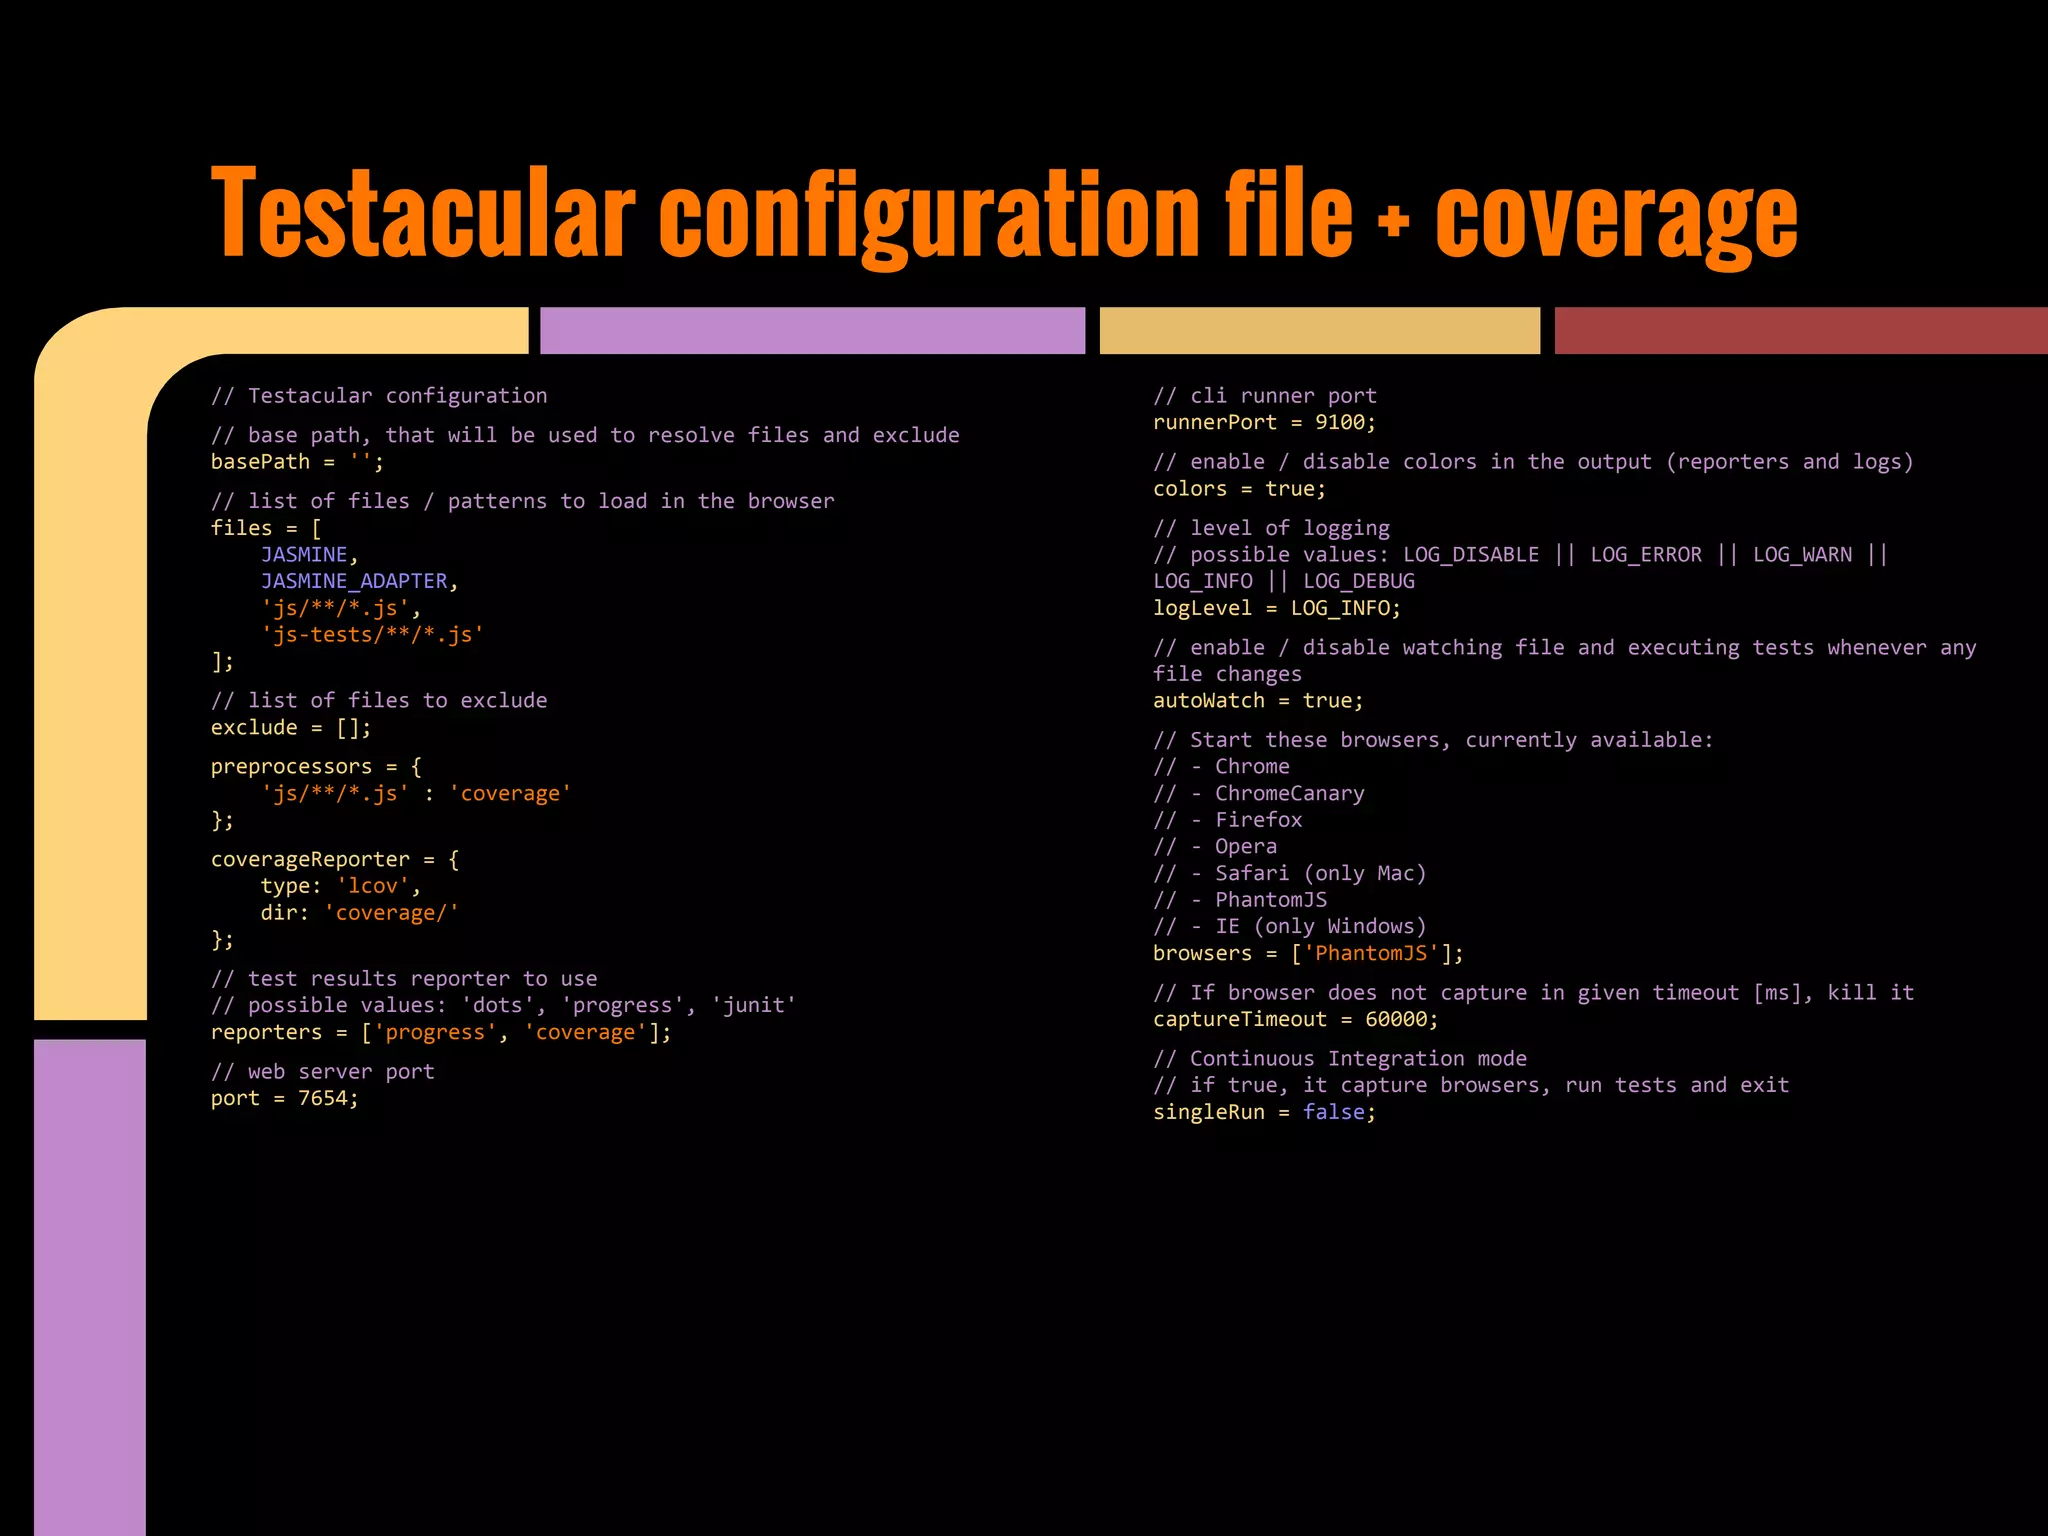This screenshot has height=1536, width=2048.
Task: Click the "'js-tests/**/*.js'" pattern line
Action: pyautogui.click(x=373, y=634)
